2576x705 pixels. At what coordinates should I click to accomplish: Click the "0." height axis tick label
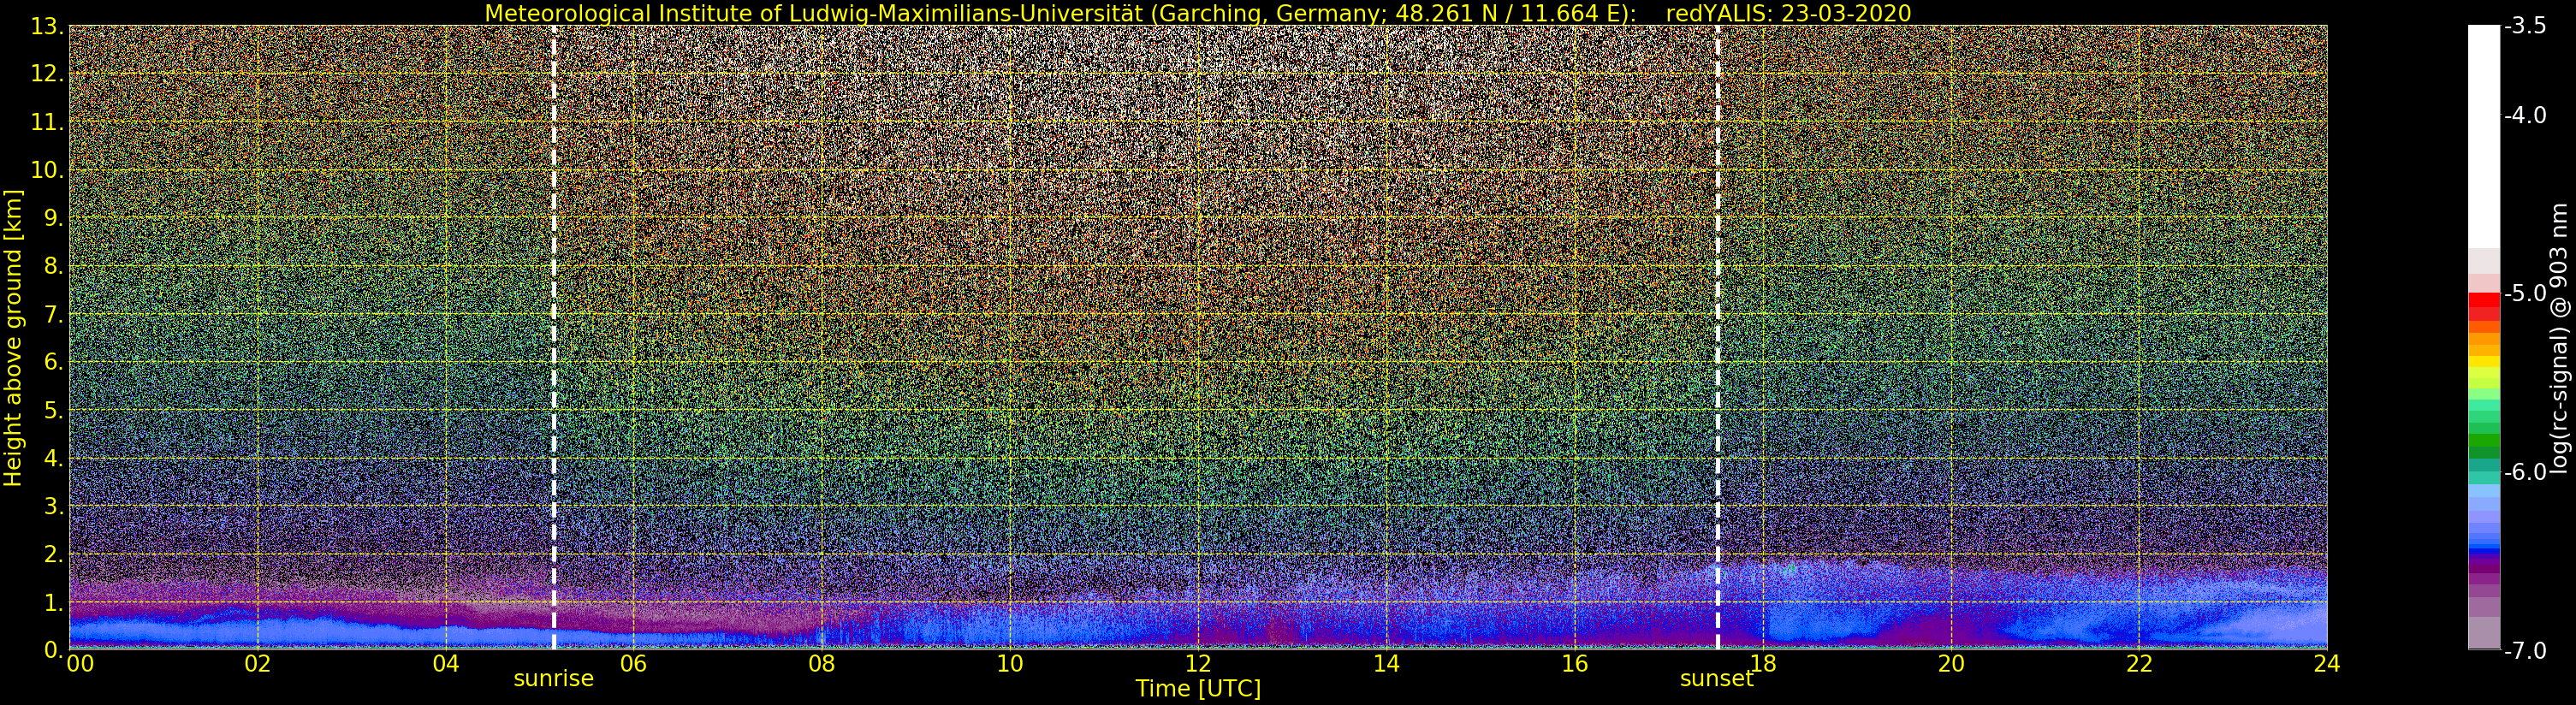53,650
